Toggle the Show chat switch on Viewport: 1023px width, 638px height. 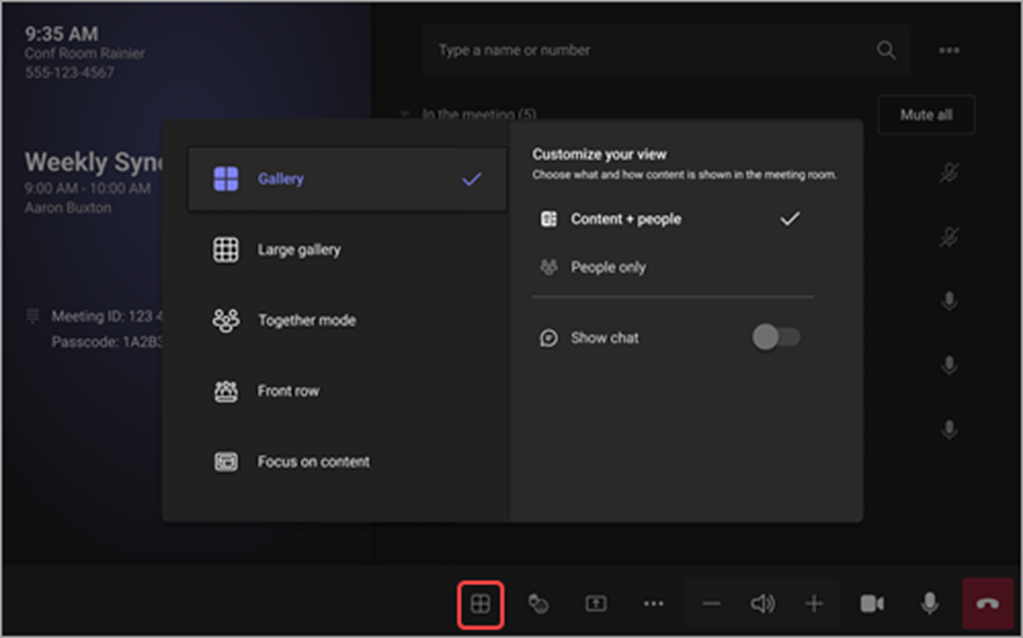[778, 338]
